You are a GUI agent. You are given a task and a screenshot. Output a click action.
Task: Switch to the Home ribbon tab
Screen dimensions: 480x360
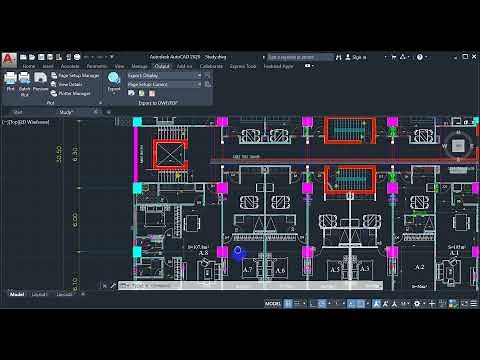tap(29, 66)
